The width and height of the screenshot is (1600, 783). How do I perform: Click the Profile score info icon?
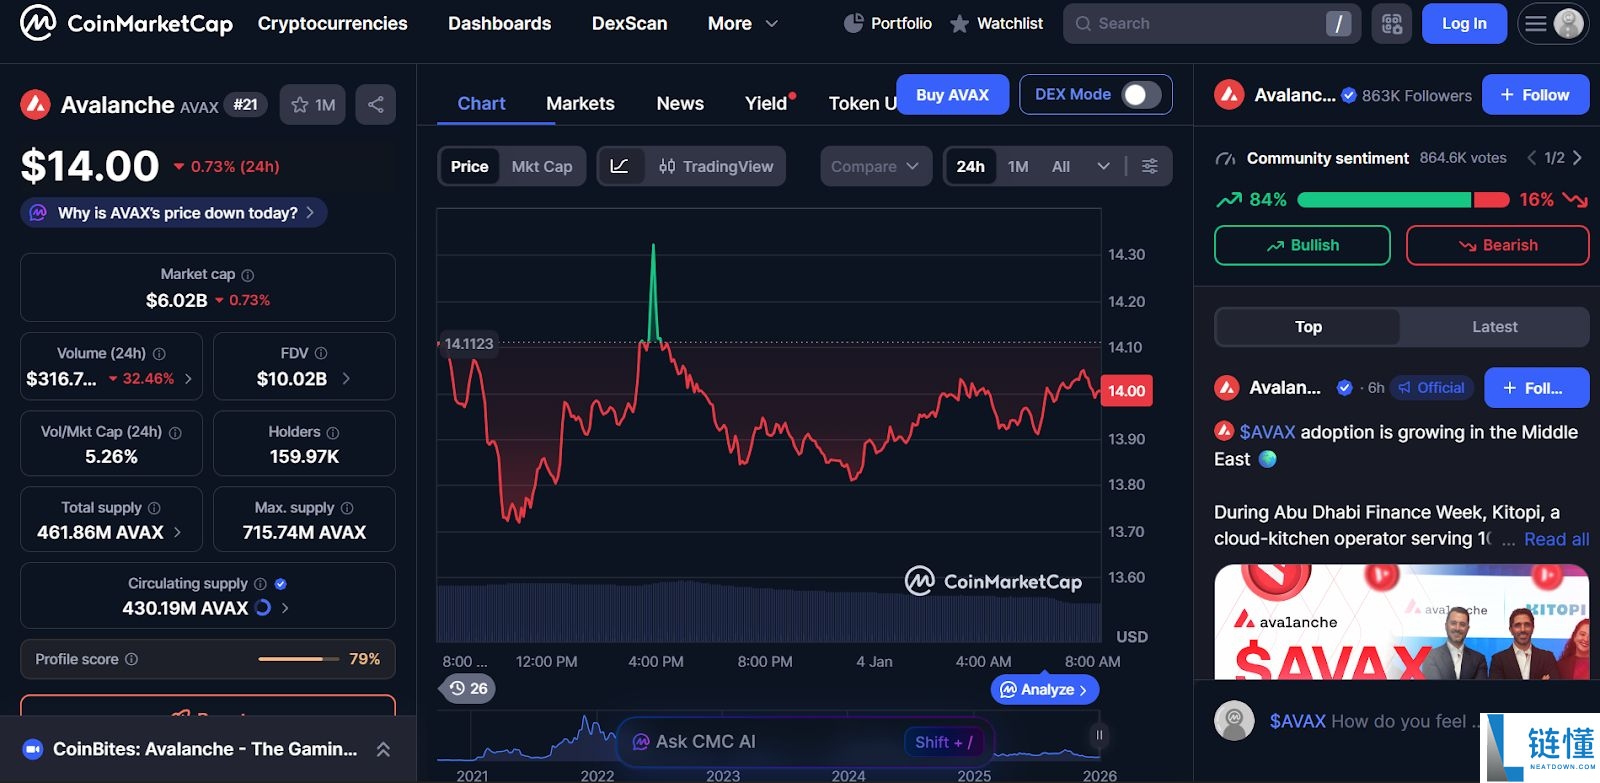point(131,660)
